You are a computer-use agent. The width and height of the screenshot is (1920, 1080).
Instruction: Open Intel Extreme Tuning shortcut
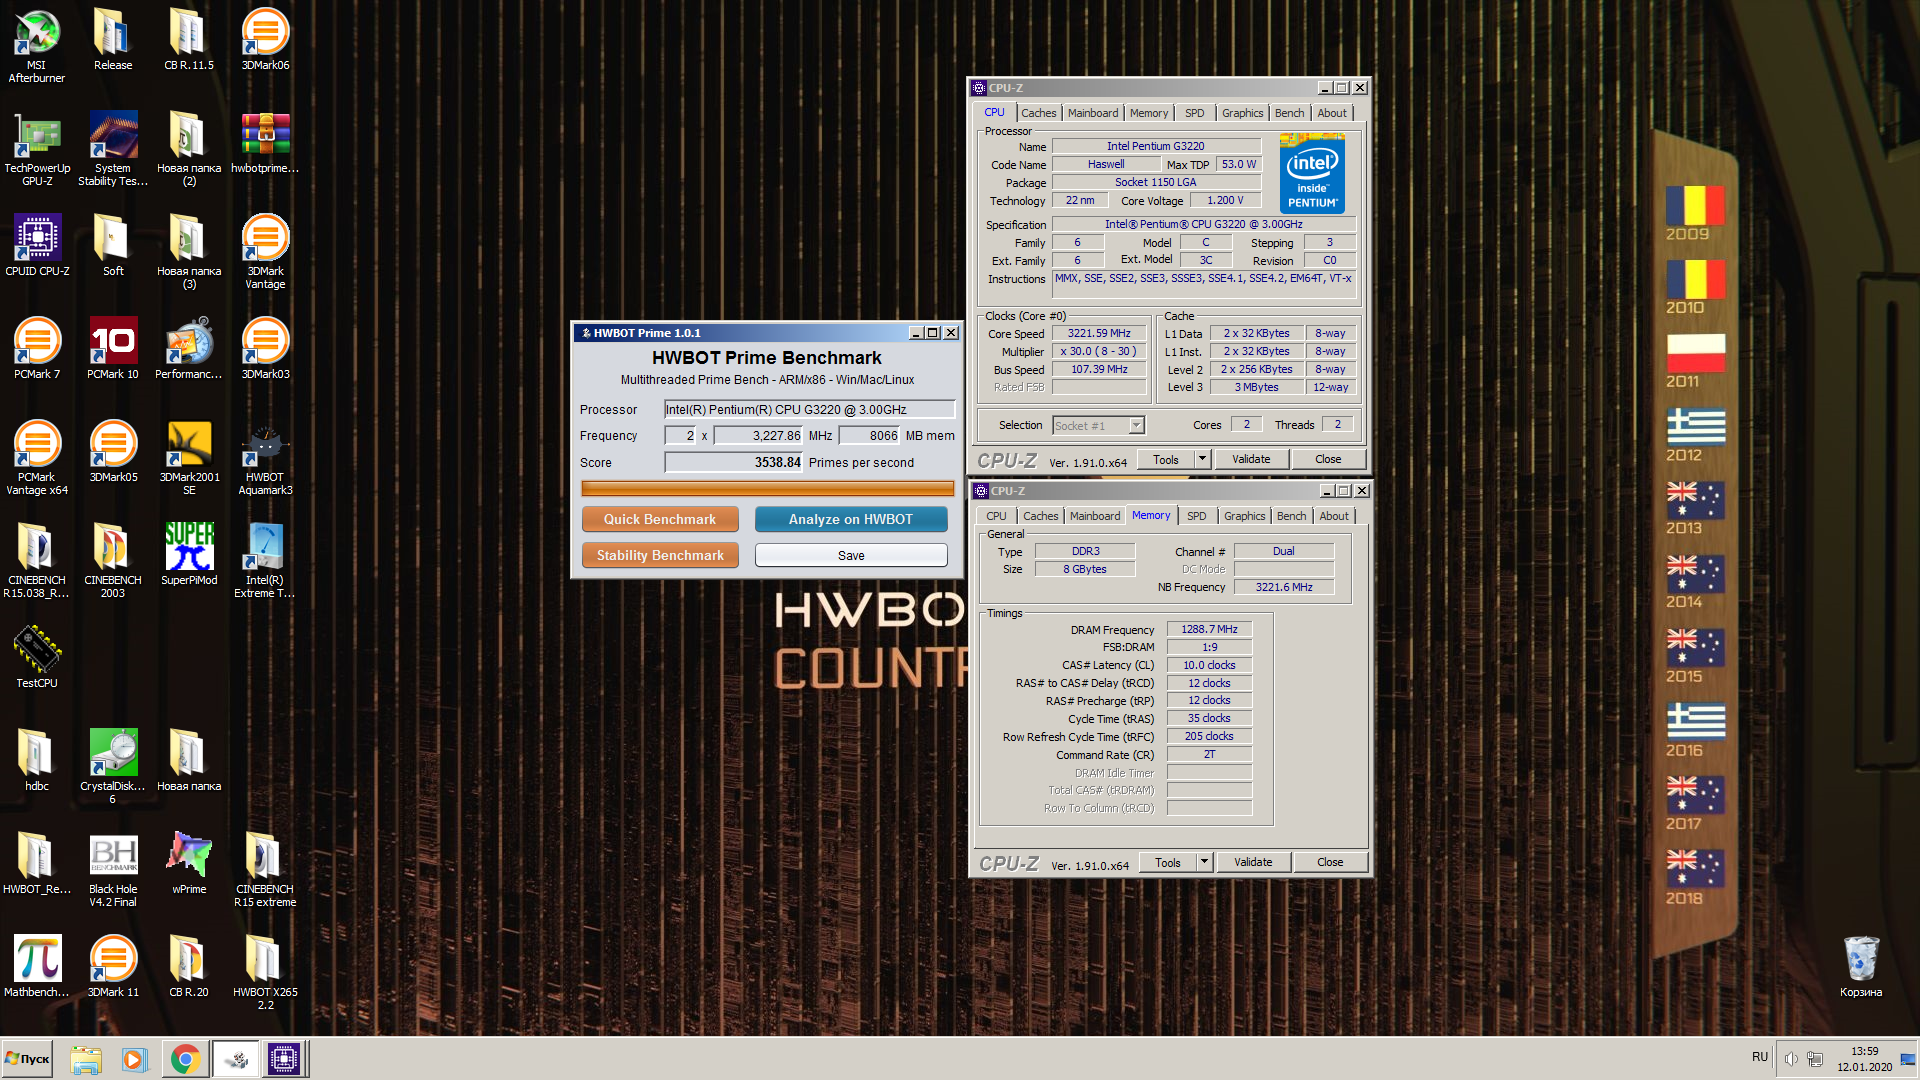[x=265, y=561]
